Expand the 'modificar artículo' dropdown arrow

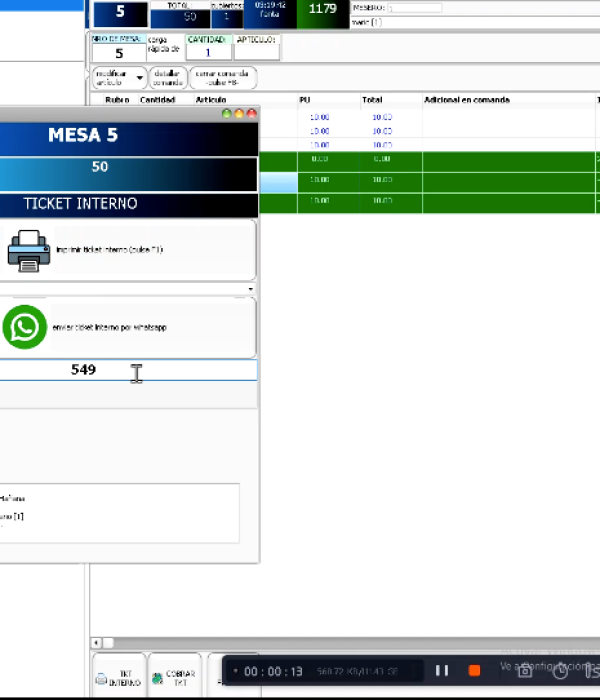(x=140, y=78)
